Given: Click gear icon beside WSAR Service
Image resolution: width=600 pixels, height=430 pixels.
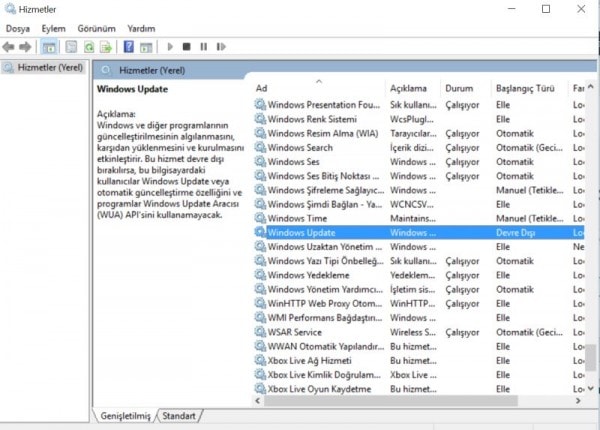Looking at the screenshot, I should (x=260, y=332).
